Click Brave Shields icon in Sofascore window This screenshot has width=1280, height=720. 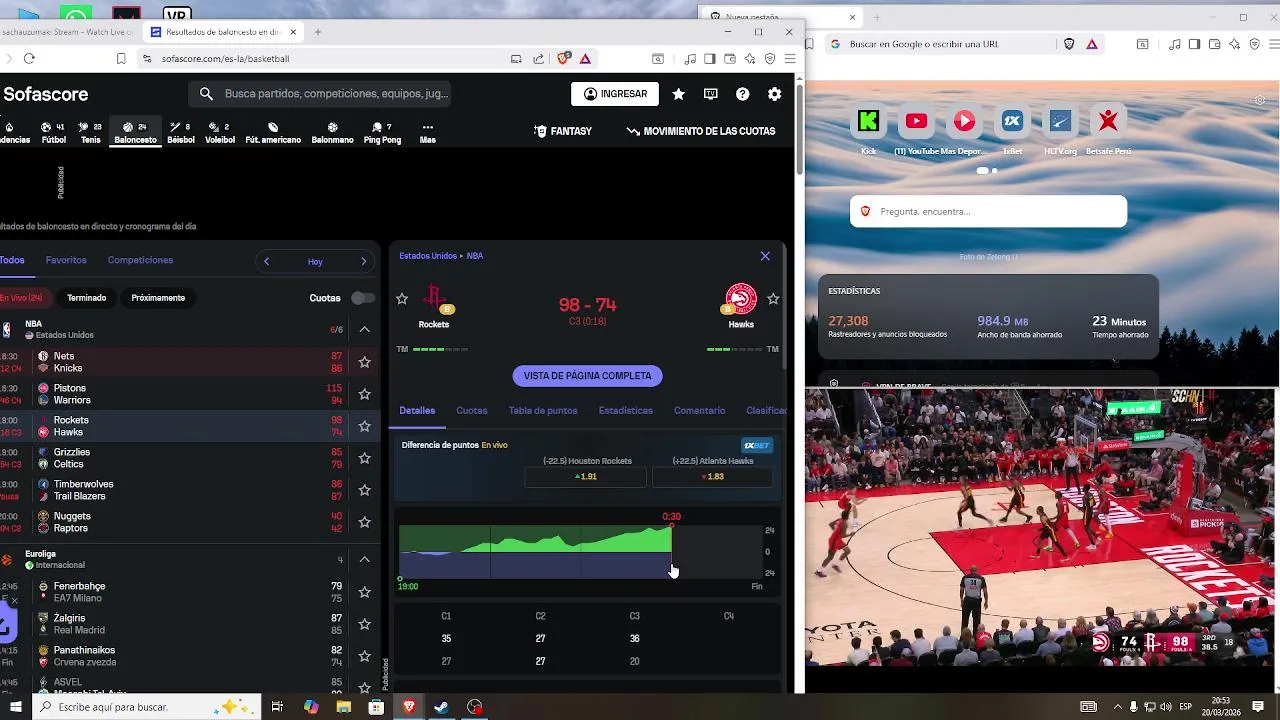point(564,59)
